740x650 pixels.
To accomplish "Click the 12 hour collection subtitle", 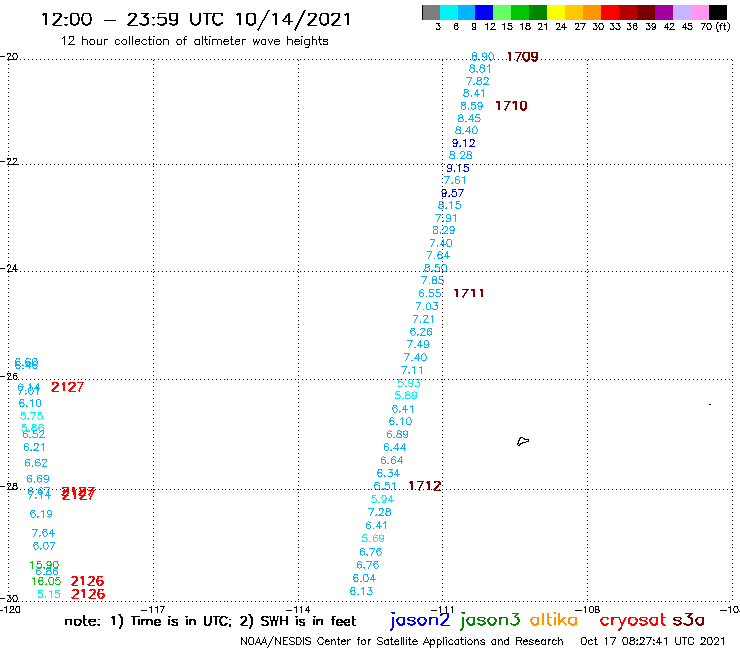I will click(194, 41).
